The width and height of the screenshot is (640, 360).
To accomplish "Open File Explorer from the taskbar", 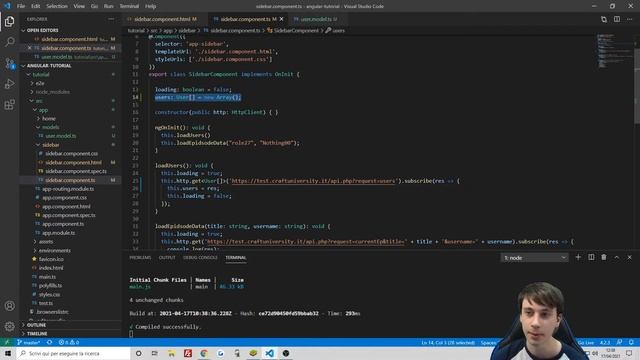I will (x=171, y=353).
